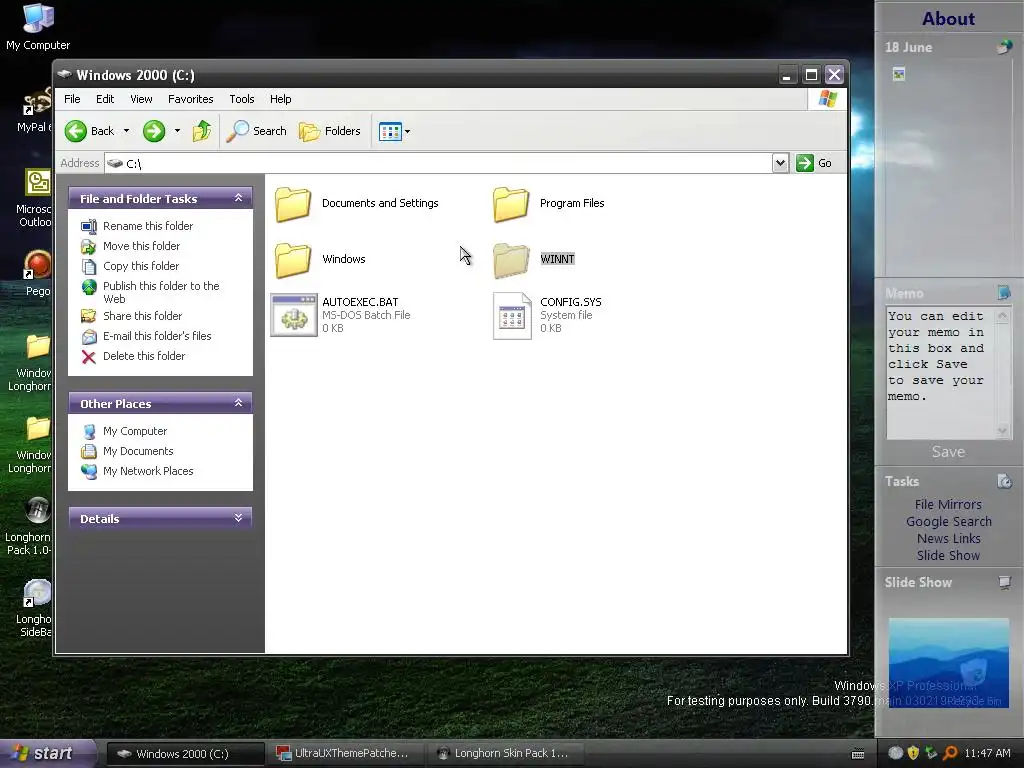Select the CONFIG.SYS file icon
This screenshot has width=1024, height=768.
coord(512,315)
